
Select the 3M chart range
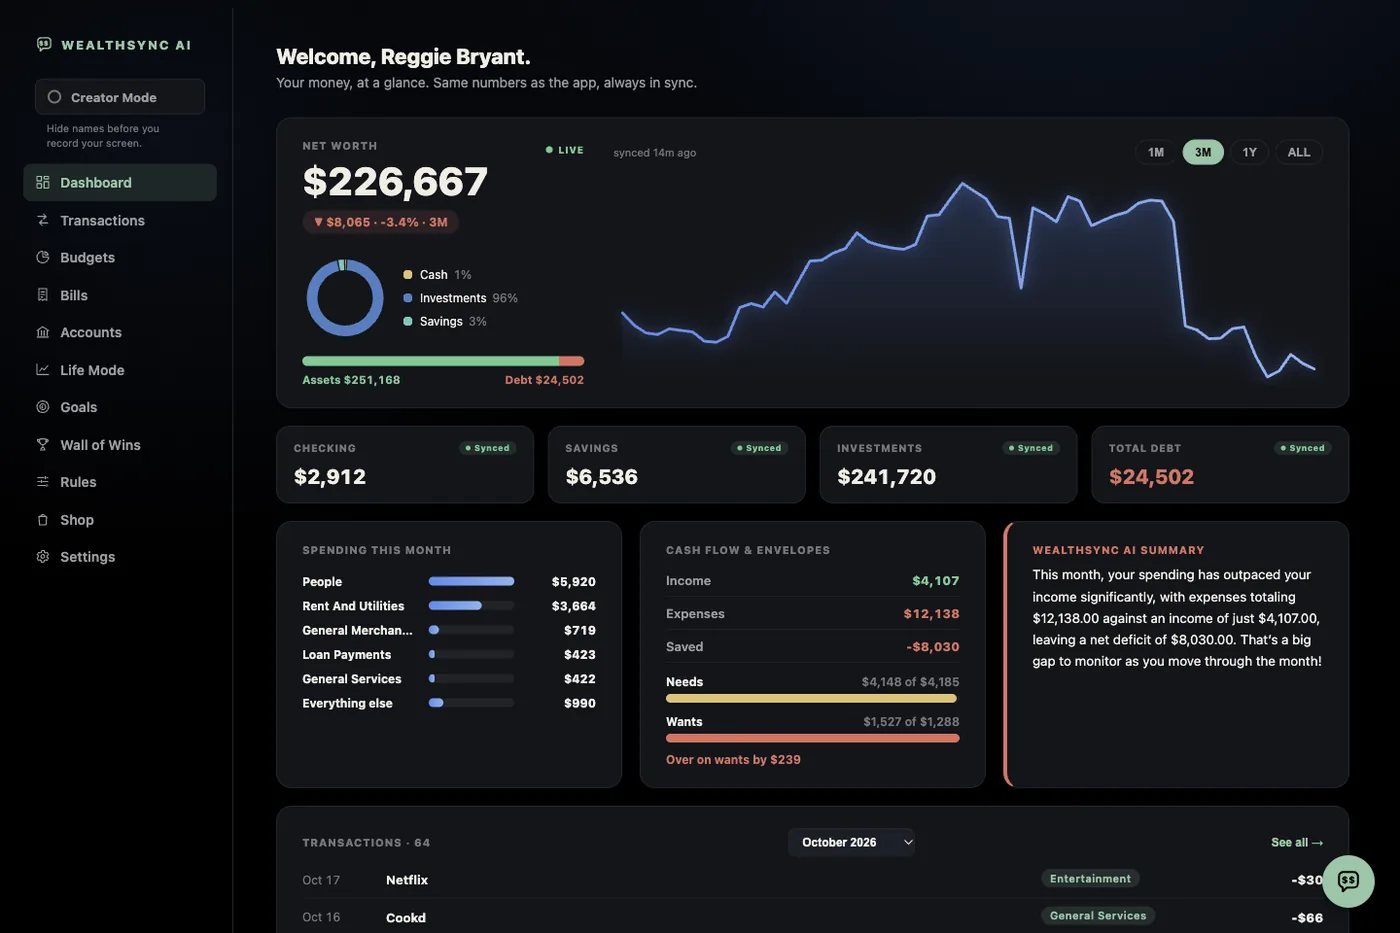[x=1203, y=152]
